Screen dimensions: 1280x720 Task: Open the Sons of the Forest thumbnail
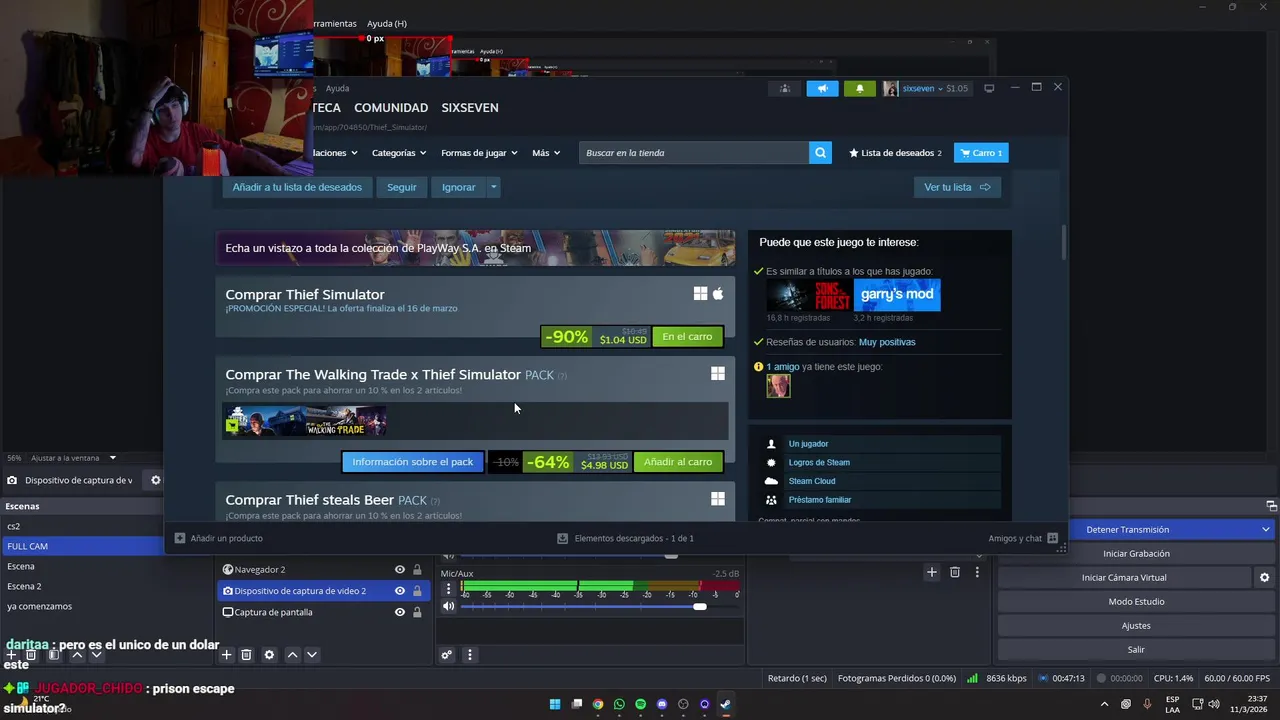click(x=809, y=295)
